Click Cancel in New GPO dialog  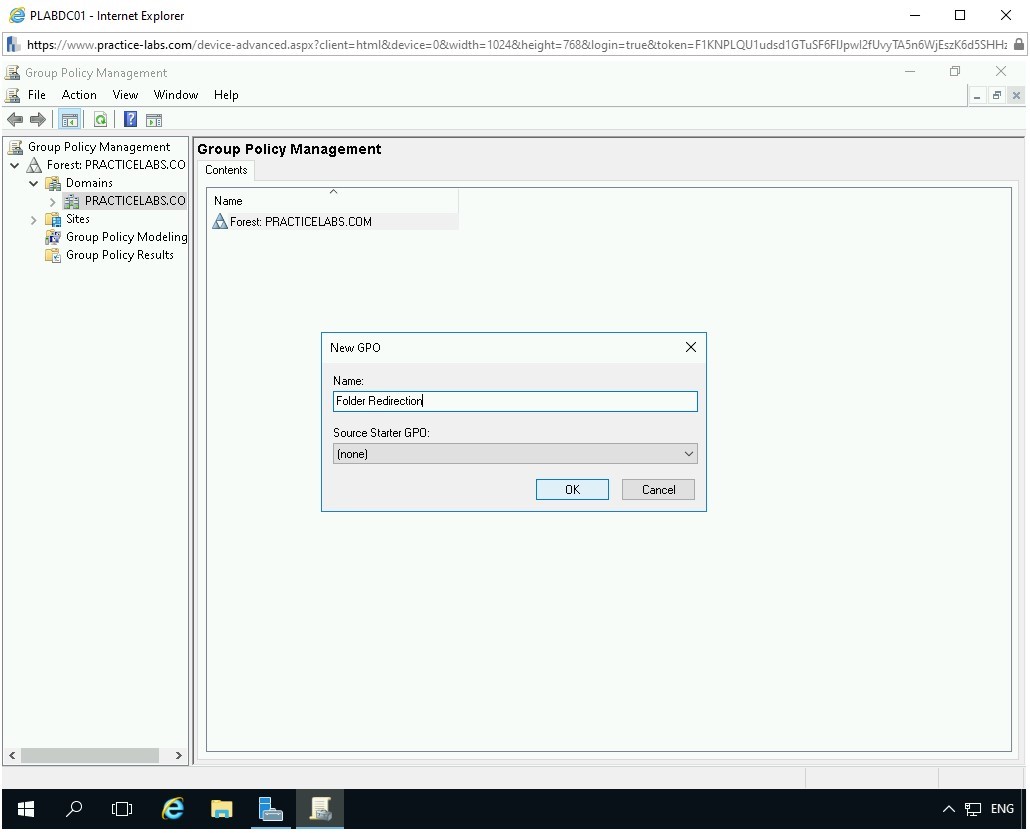[x=658, y=489]
